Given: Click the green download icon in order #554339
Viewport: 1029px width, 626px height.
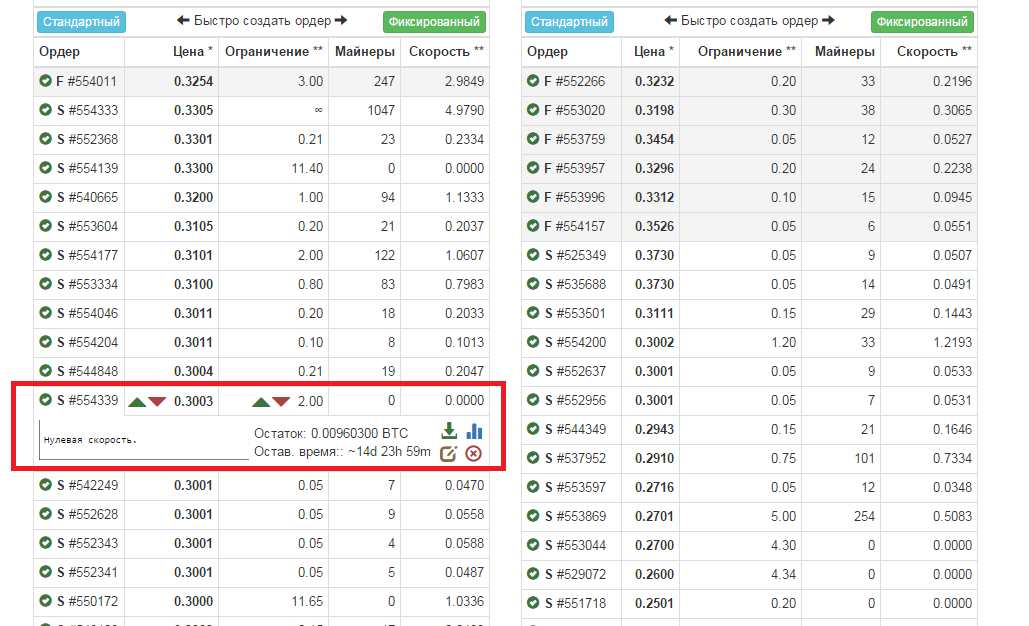Looking at the screenshot, I should click(449, 431).
